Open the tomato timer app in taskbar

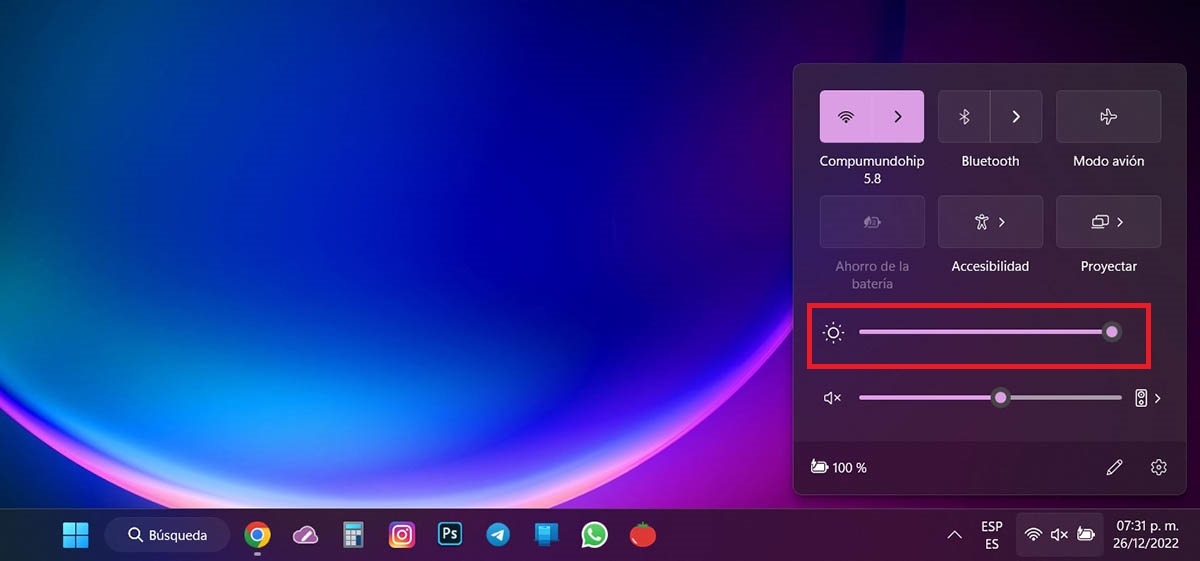tap(643, 535)
